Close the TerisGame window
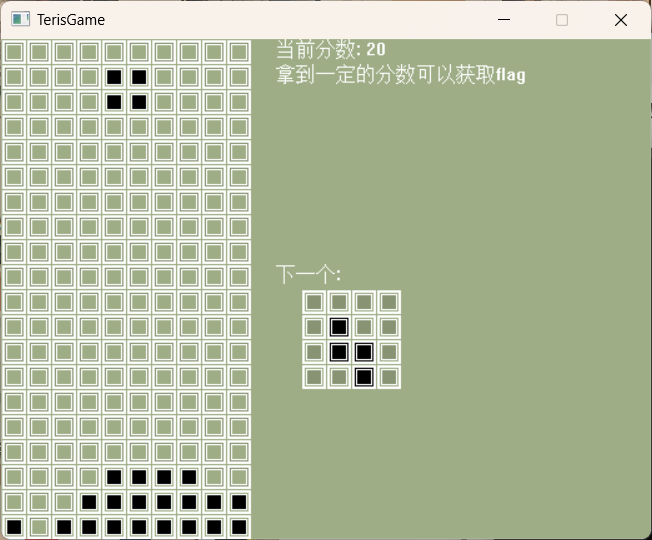The image size is (652, 540). 620,20
